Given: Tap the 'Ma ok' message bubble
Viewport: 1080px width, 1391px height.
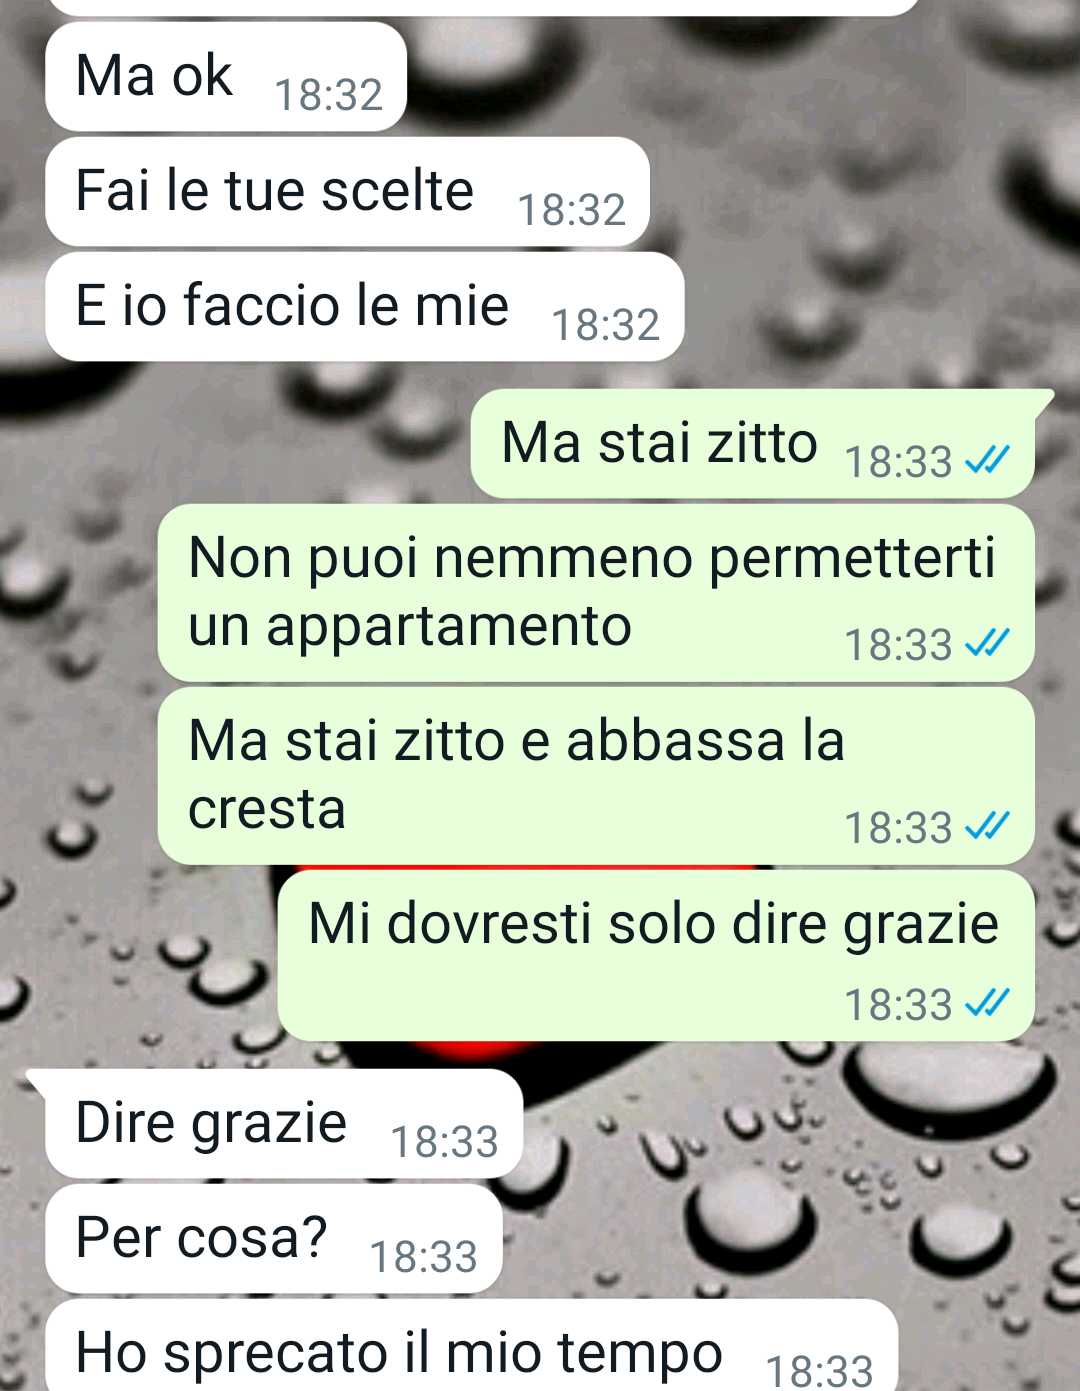Looking at the screenshot, I should pos(226,77).
